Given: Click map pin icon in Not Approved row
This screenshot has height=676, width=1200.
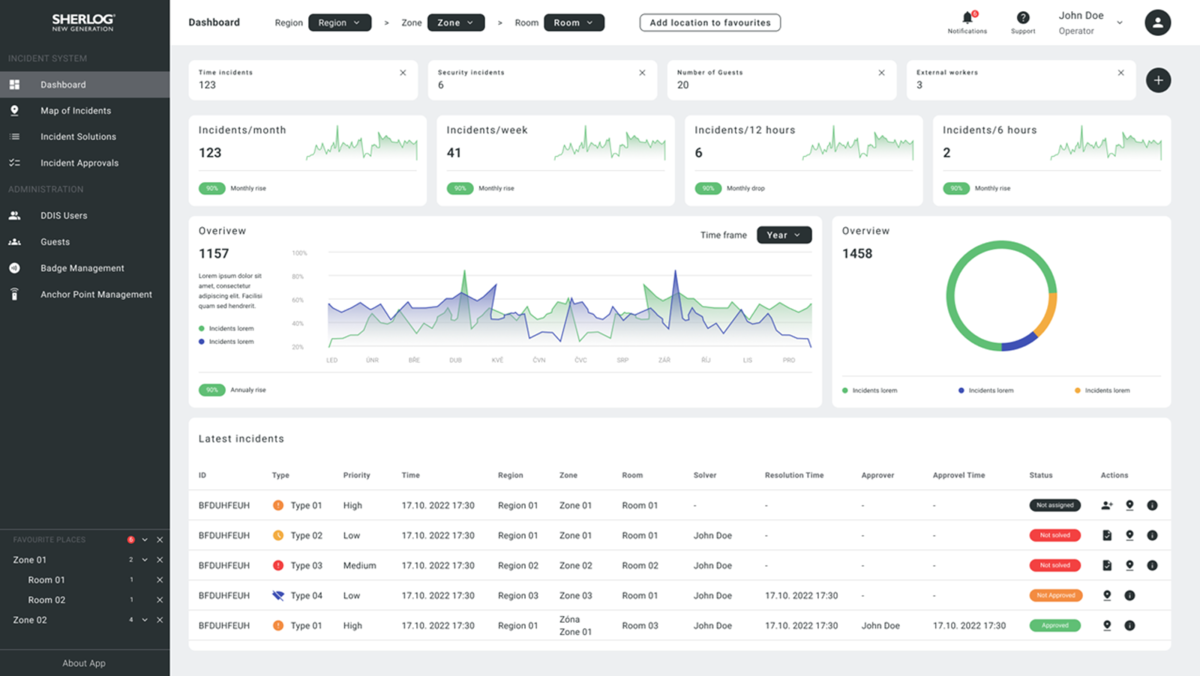Looking at the screenshot, I should pyautogui.click(x=1107, y=596).
